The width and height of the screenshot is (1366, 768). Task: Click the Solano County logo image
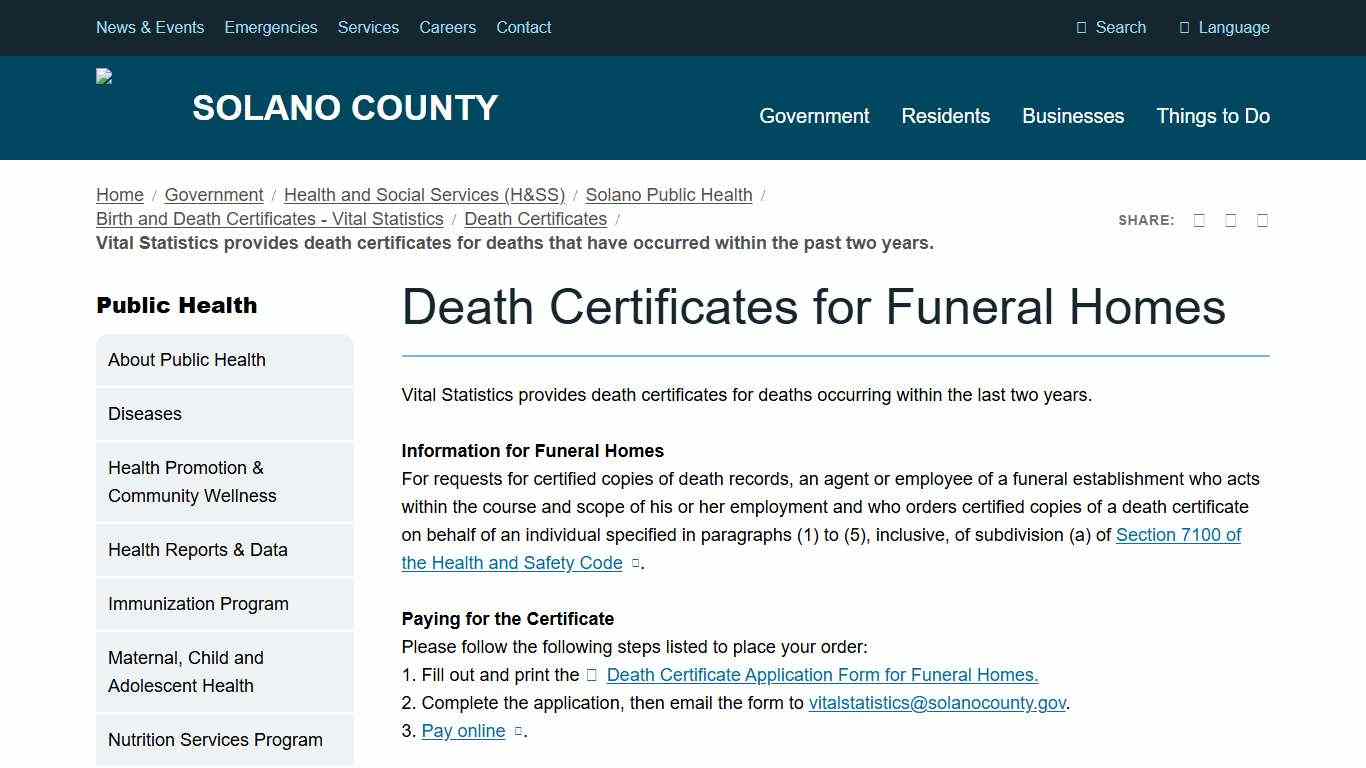click(x=103, y=76)
